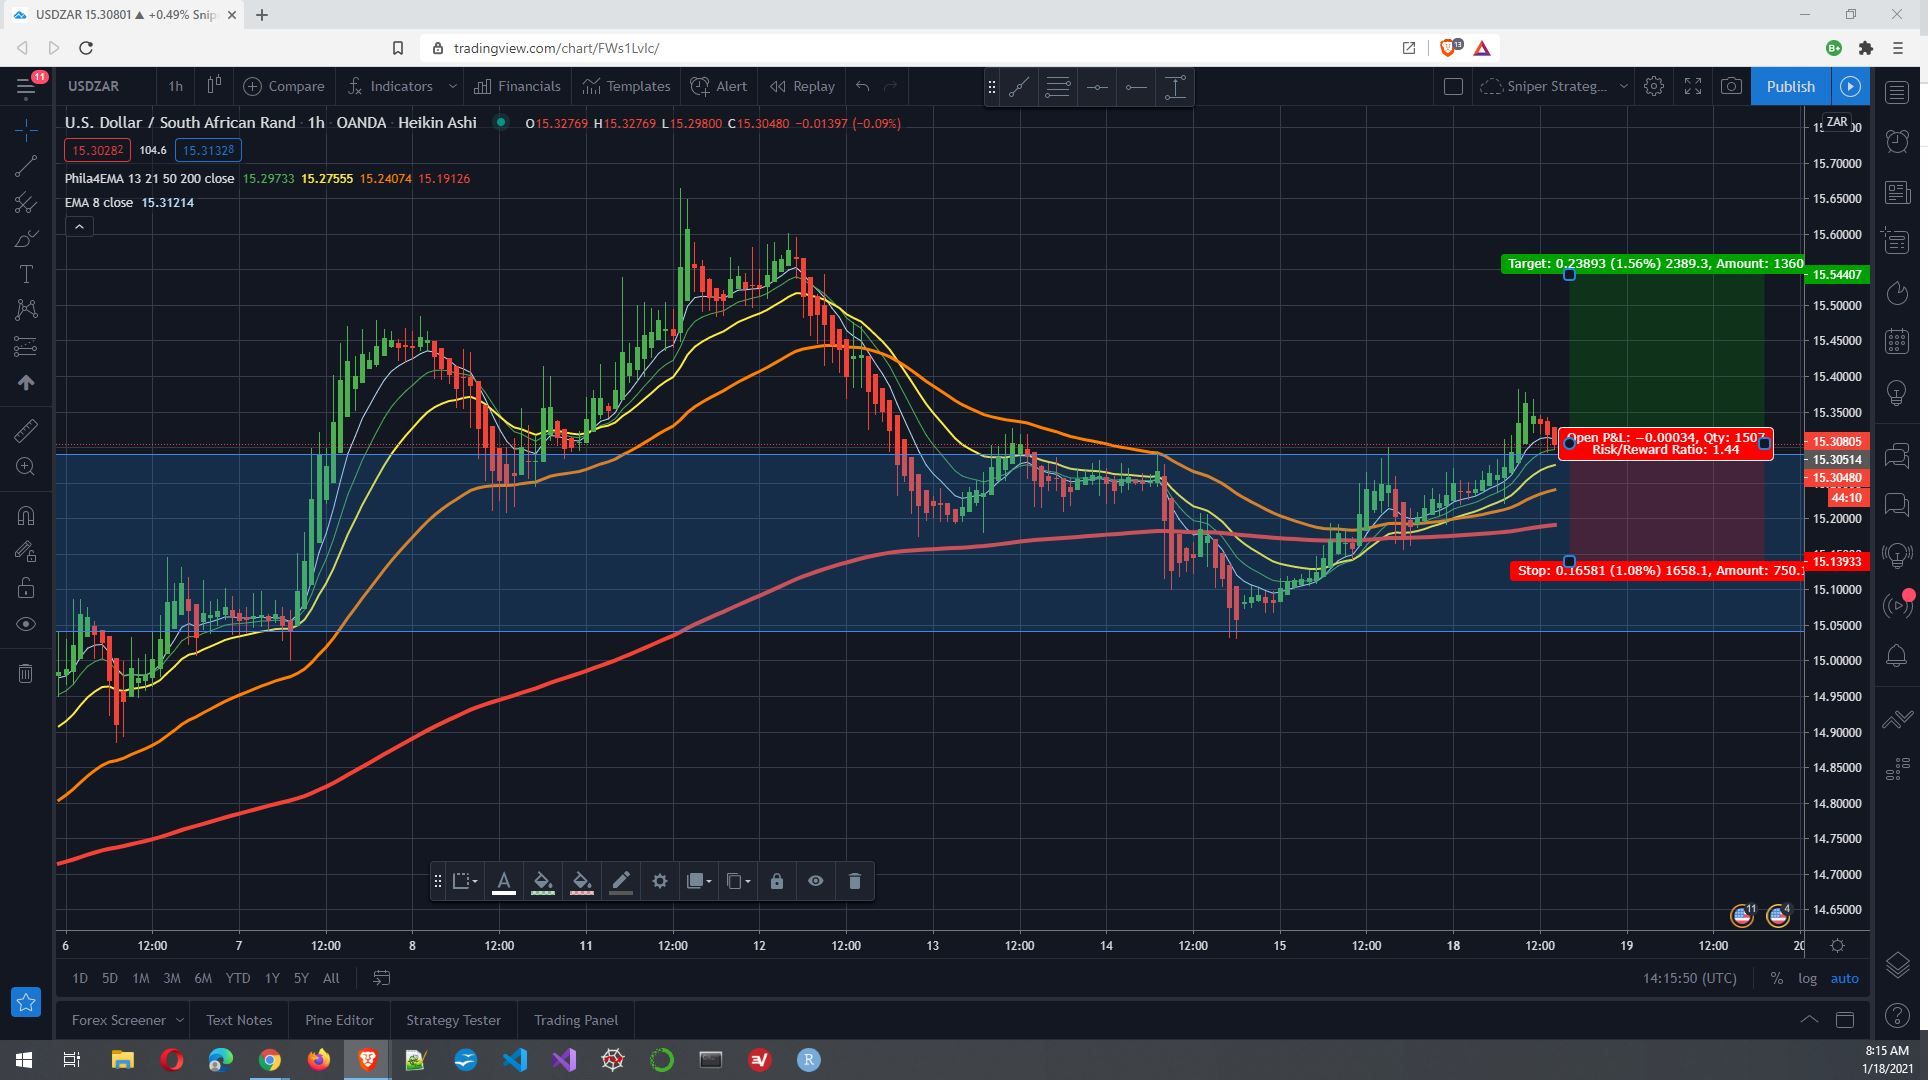Change the stop fill color swatch
Image resolution: width=1928 pixels, height=1080 pixels.
(x=582, y=882)
